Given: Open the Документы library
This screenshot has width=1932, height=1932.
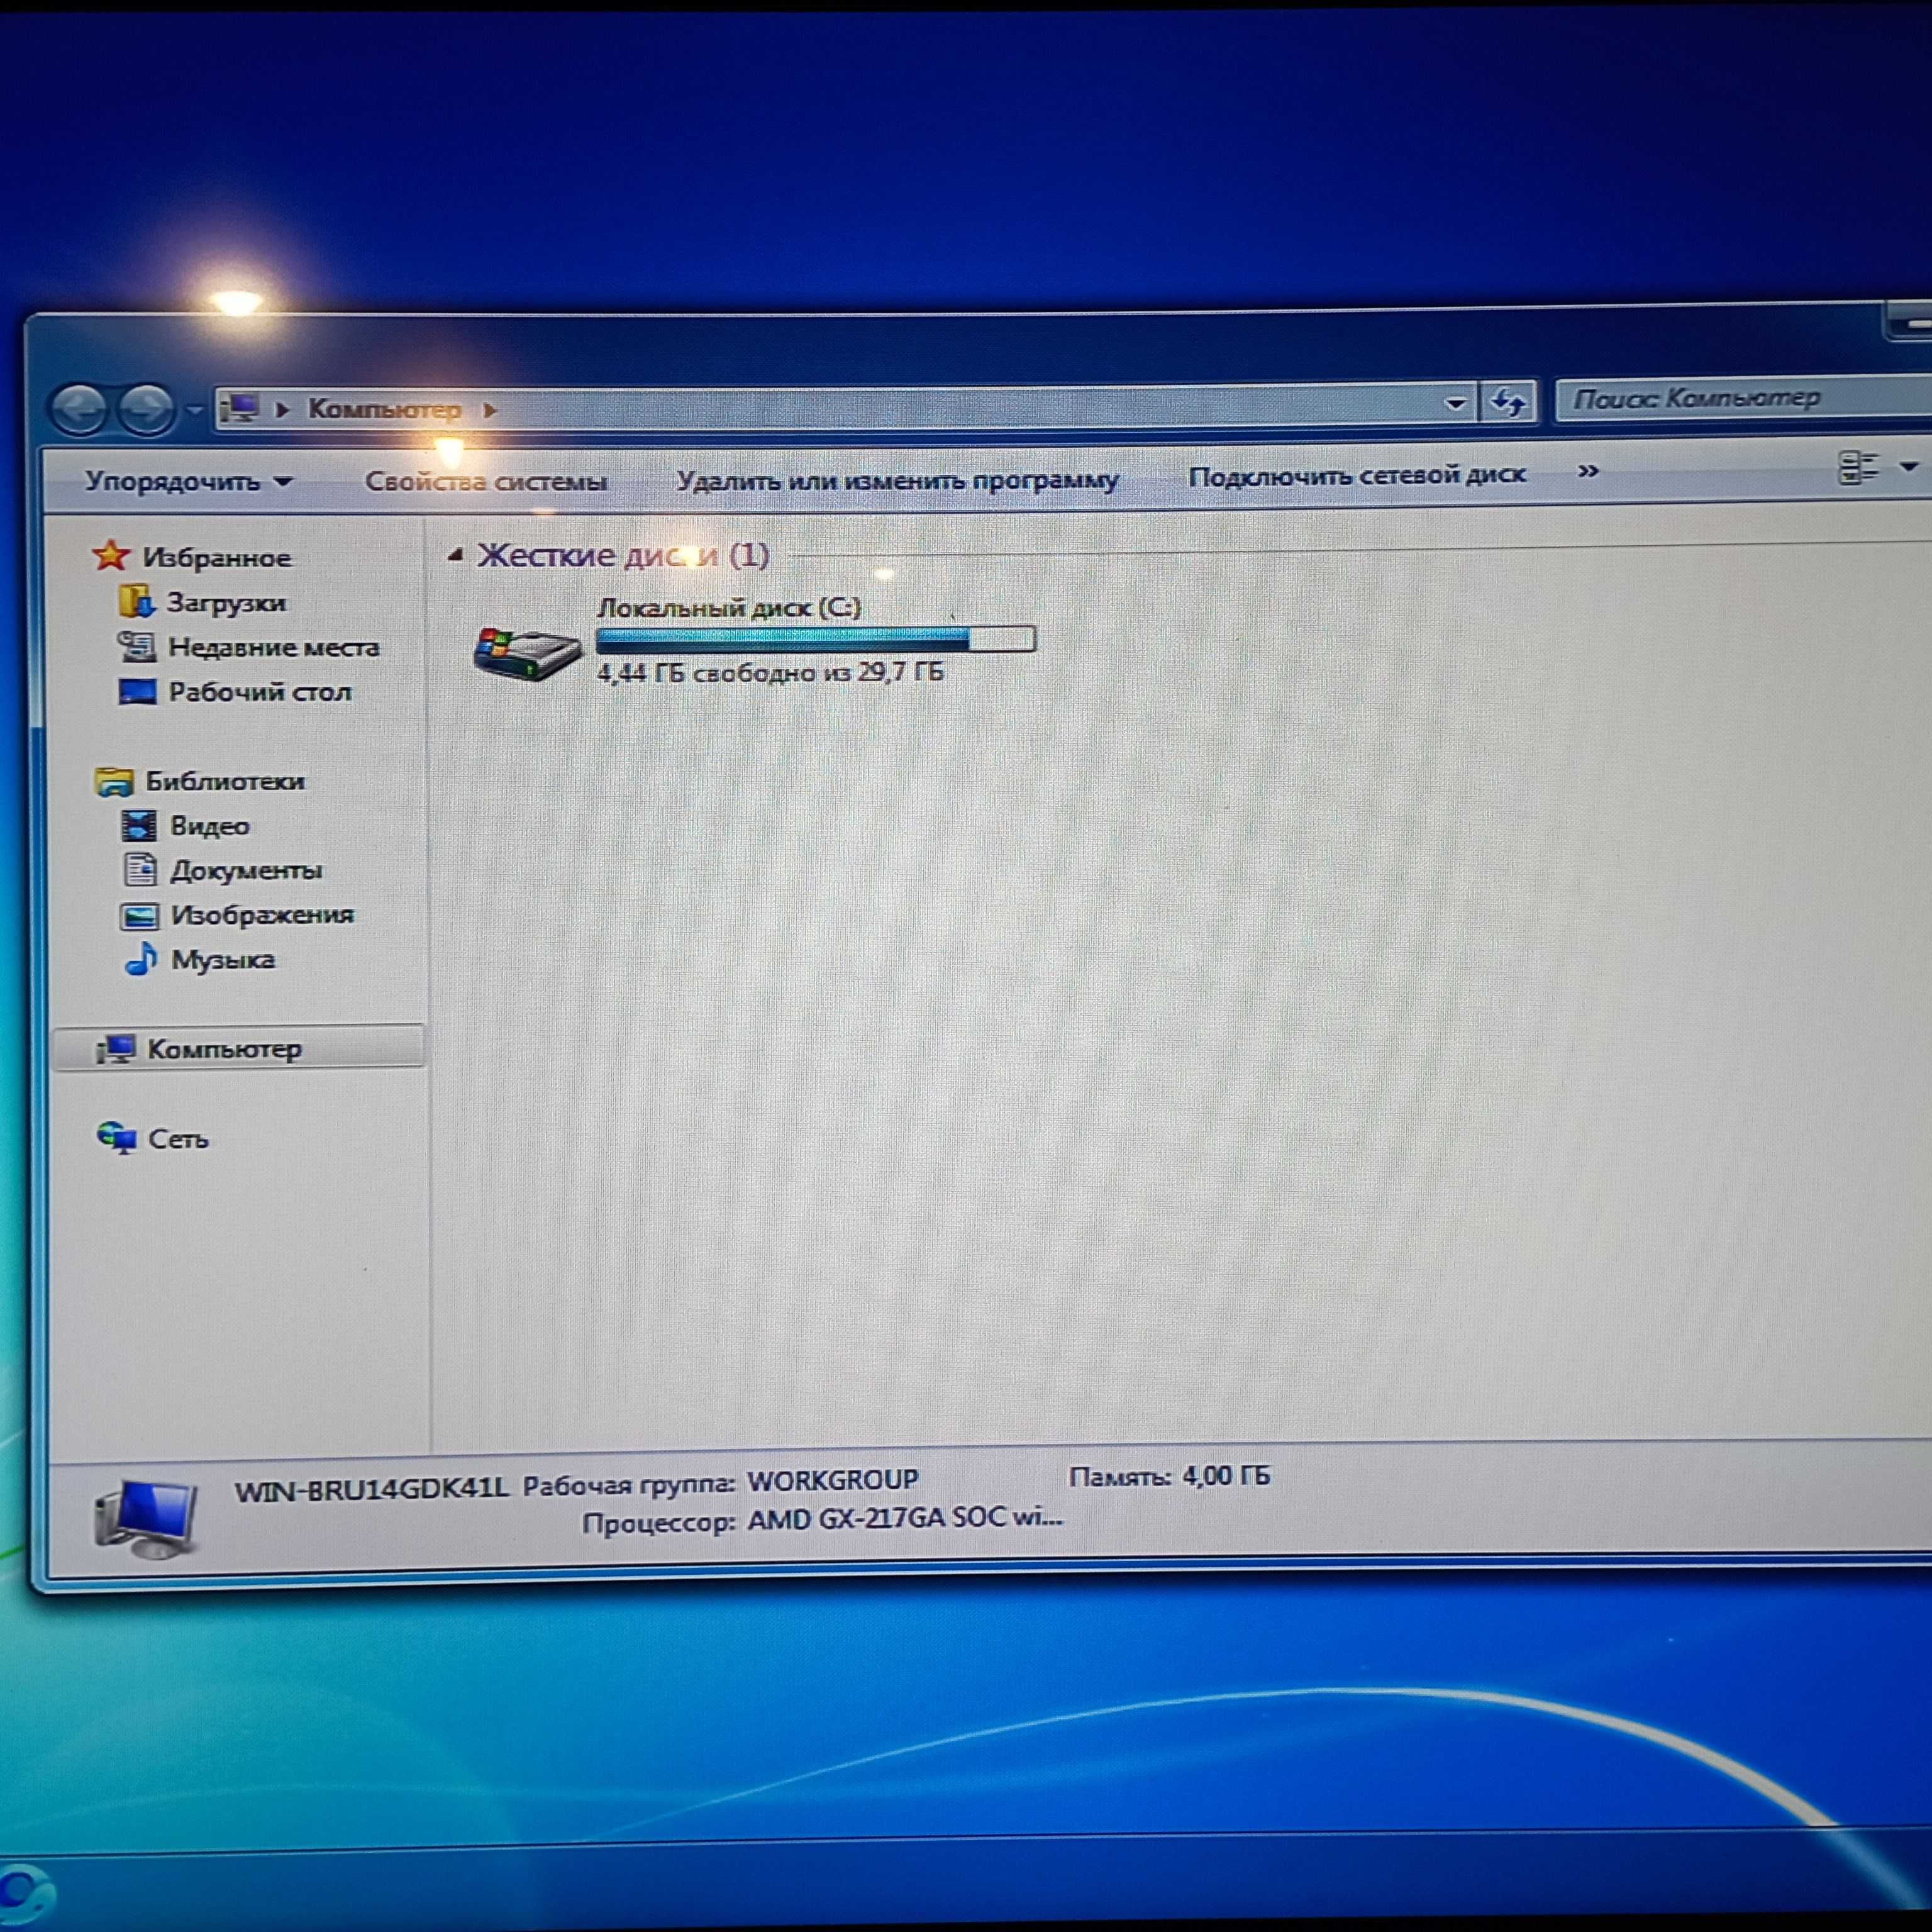Looking at the screenshot, I should point(246,871).
